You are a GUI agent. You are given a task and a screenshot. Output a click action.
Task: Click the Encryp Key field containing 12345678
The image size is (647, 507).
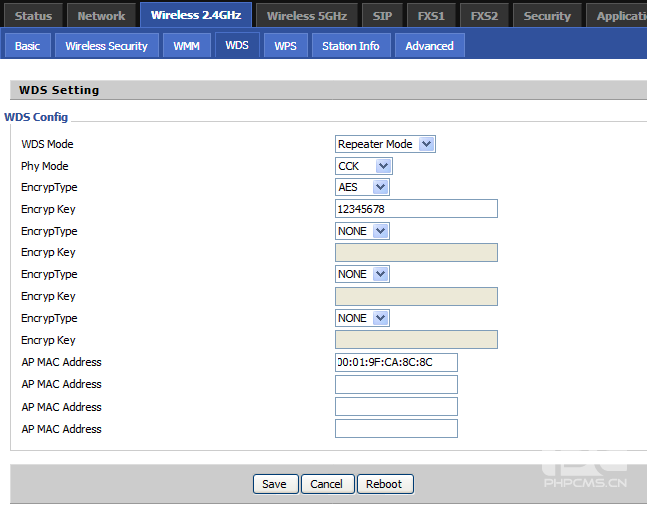click(416, 209)
